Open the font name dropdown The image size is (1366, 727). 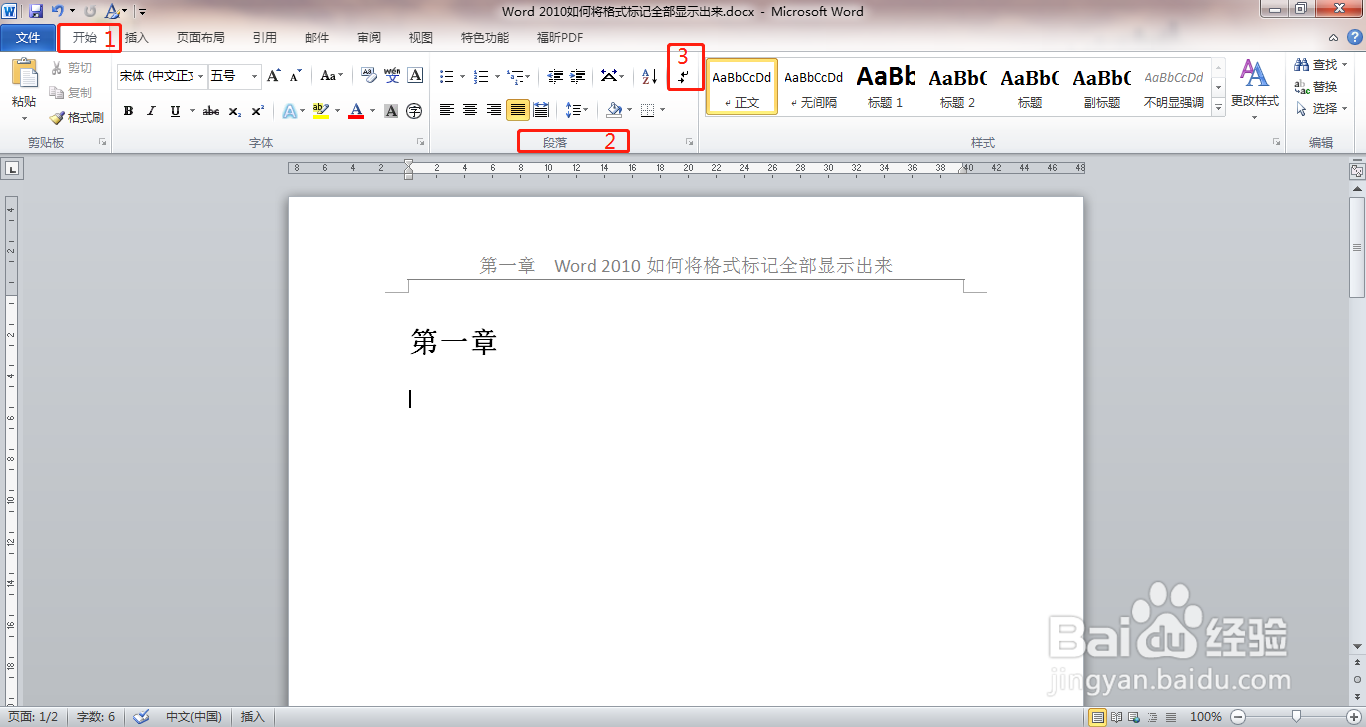[x=201, y=76]
